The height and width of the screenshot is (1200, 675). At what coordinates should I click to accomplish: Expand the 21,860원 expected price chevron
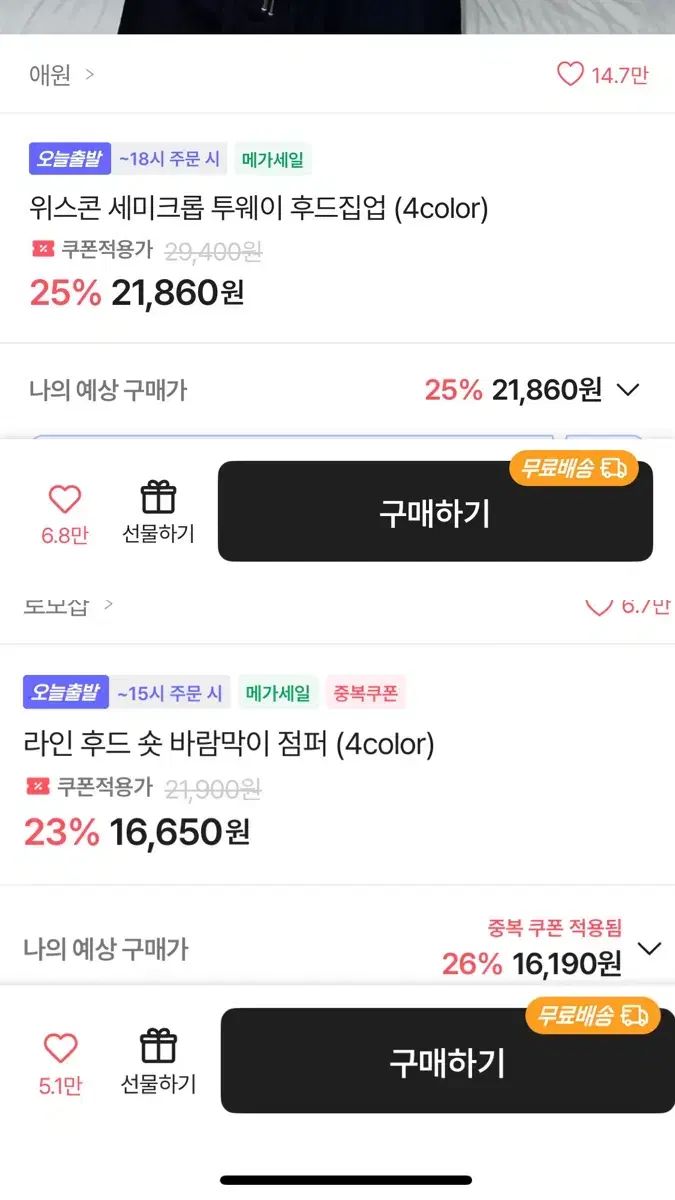click(x=628, y=390)
